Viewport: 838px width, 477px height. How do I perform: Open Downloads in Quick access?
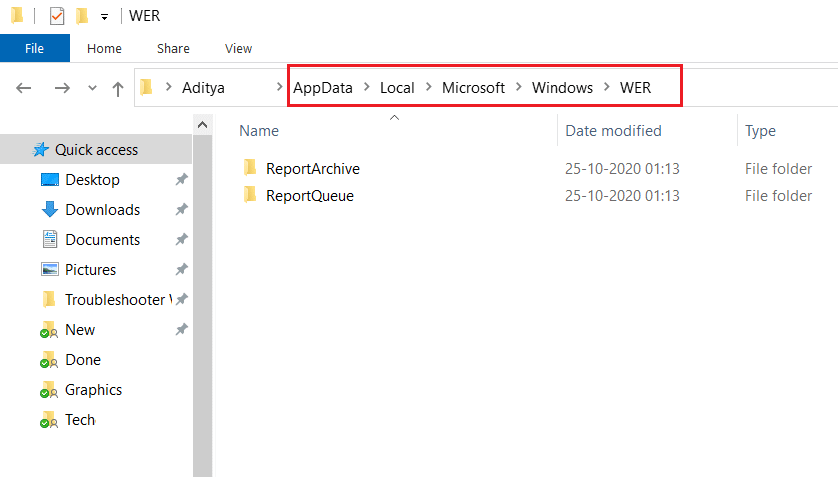102,210
